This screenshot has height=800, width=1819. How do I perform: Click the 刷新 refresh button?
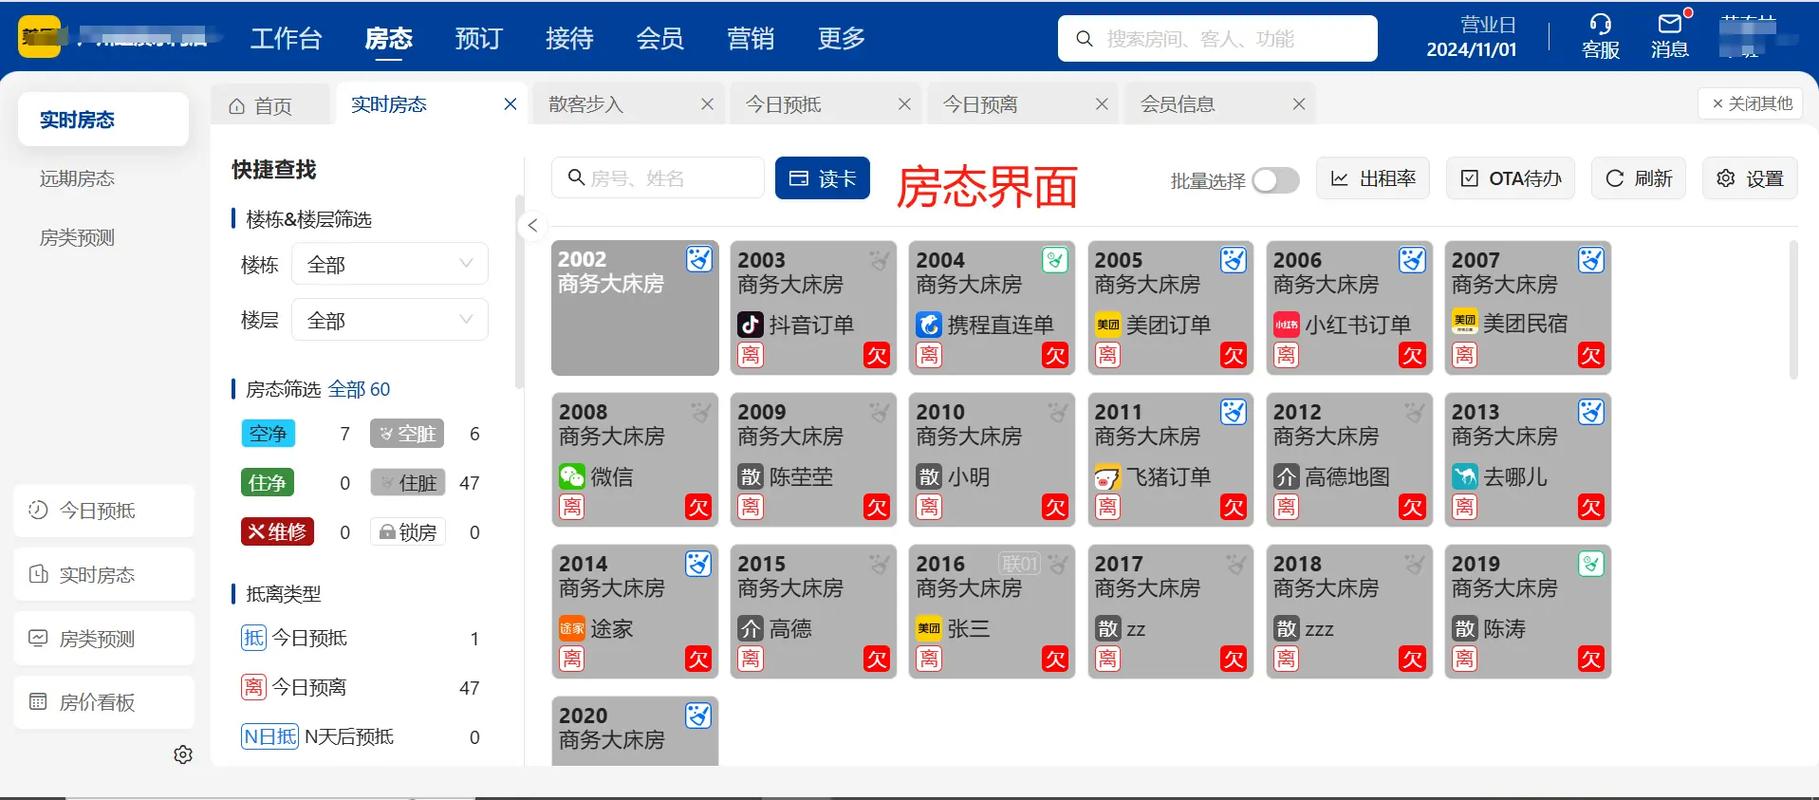(1638, 178)
